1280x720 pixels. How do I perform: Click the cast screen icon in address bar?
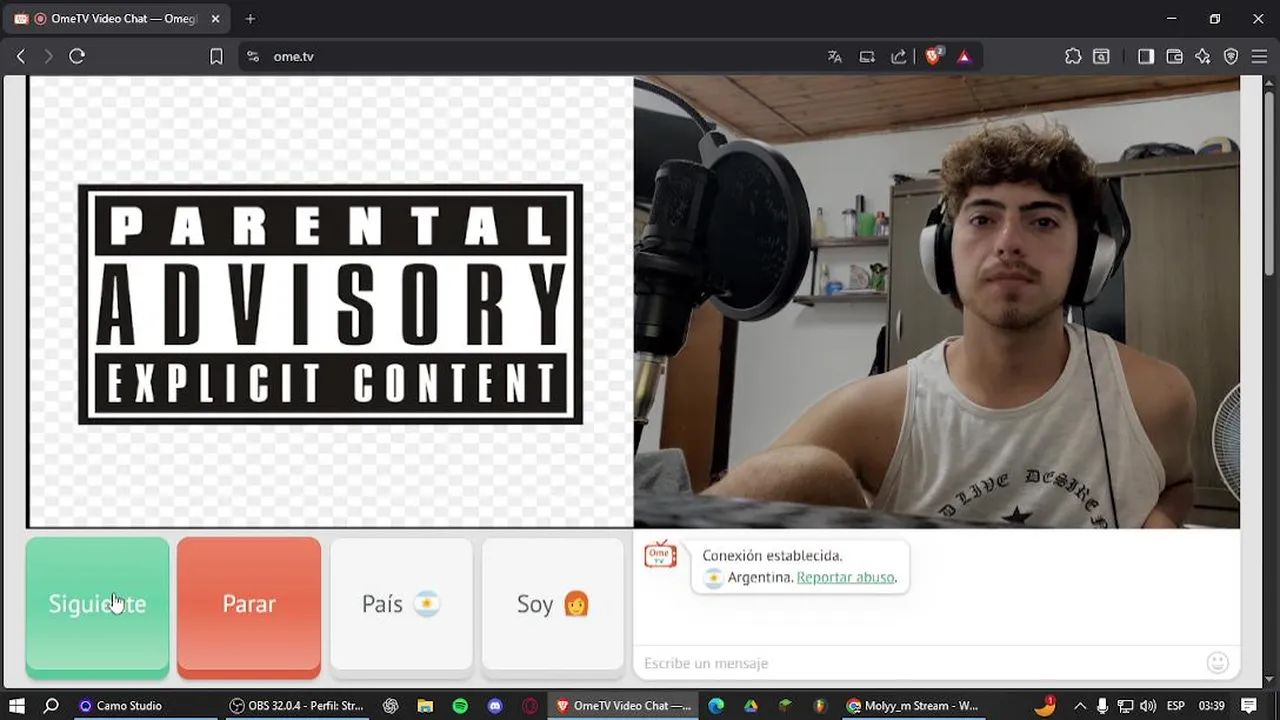tap(867, 57)
